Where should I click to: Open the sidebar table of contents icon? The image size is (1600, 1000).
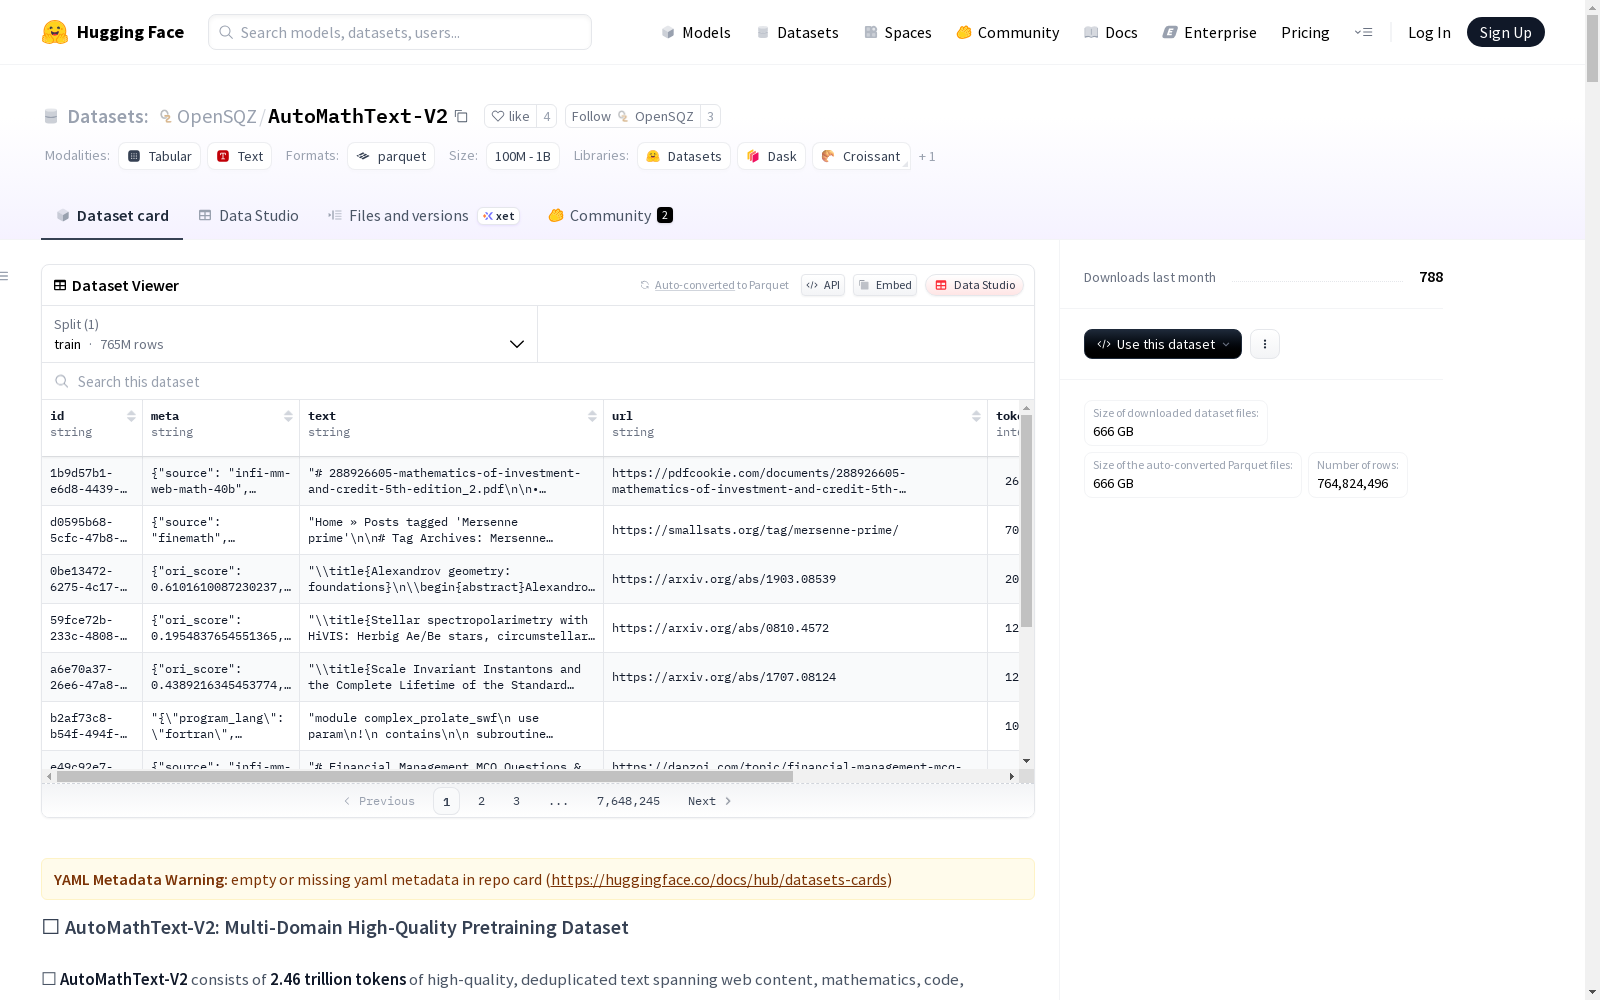tap(5, 276)
